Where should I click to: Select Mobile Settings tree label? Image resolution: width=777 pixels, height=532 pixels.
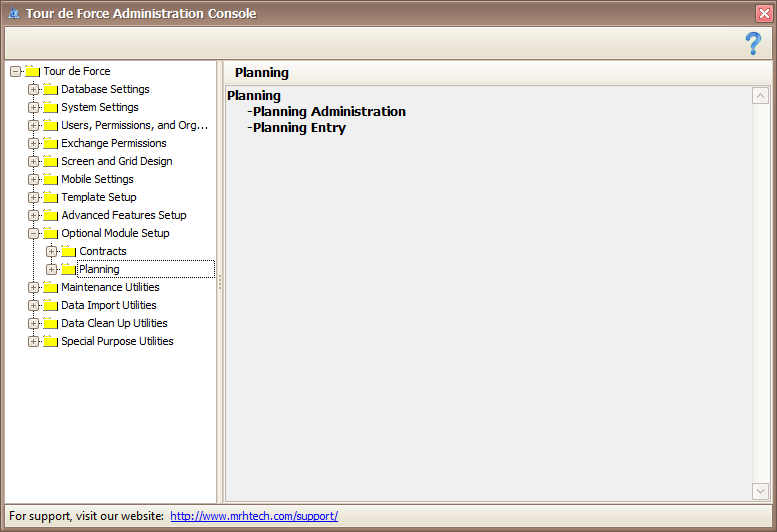97,179
